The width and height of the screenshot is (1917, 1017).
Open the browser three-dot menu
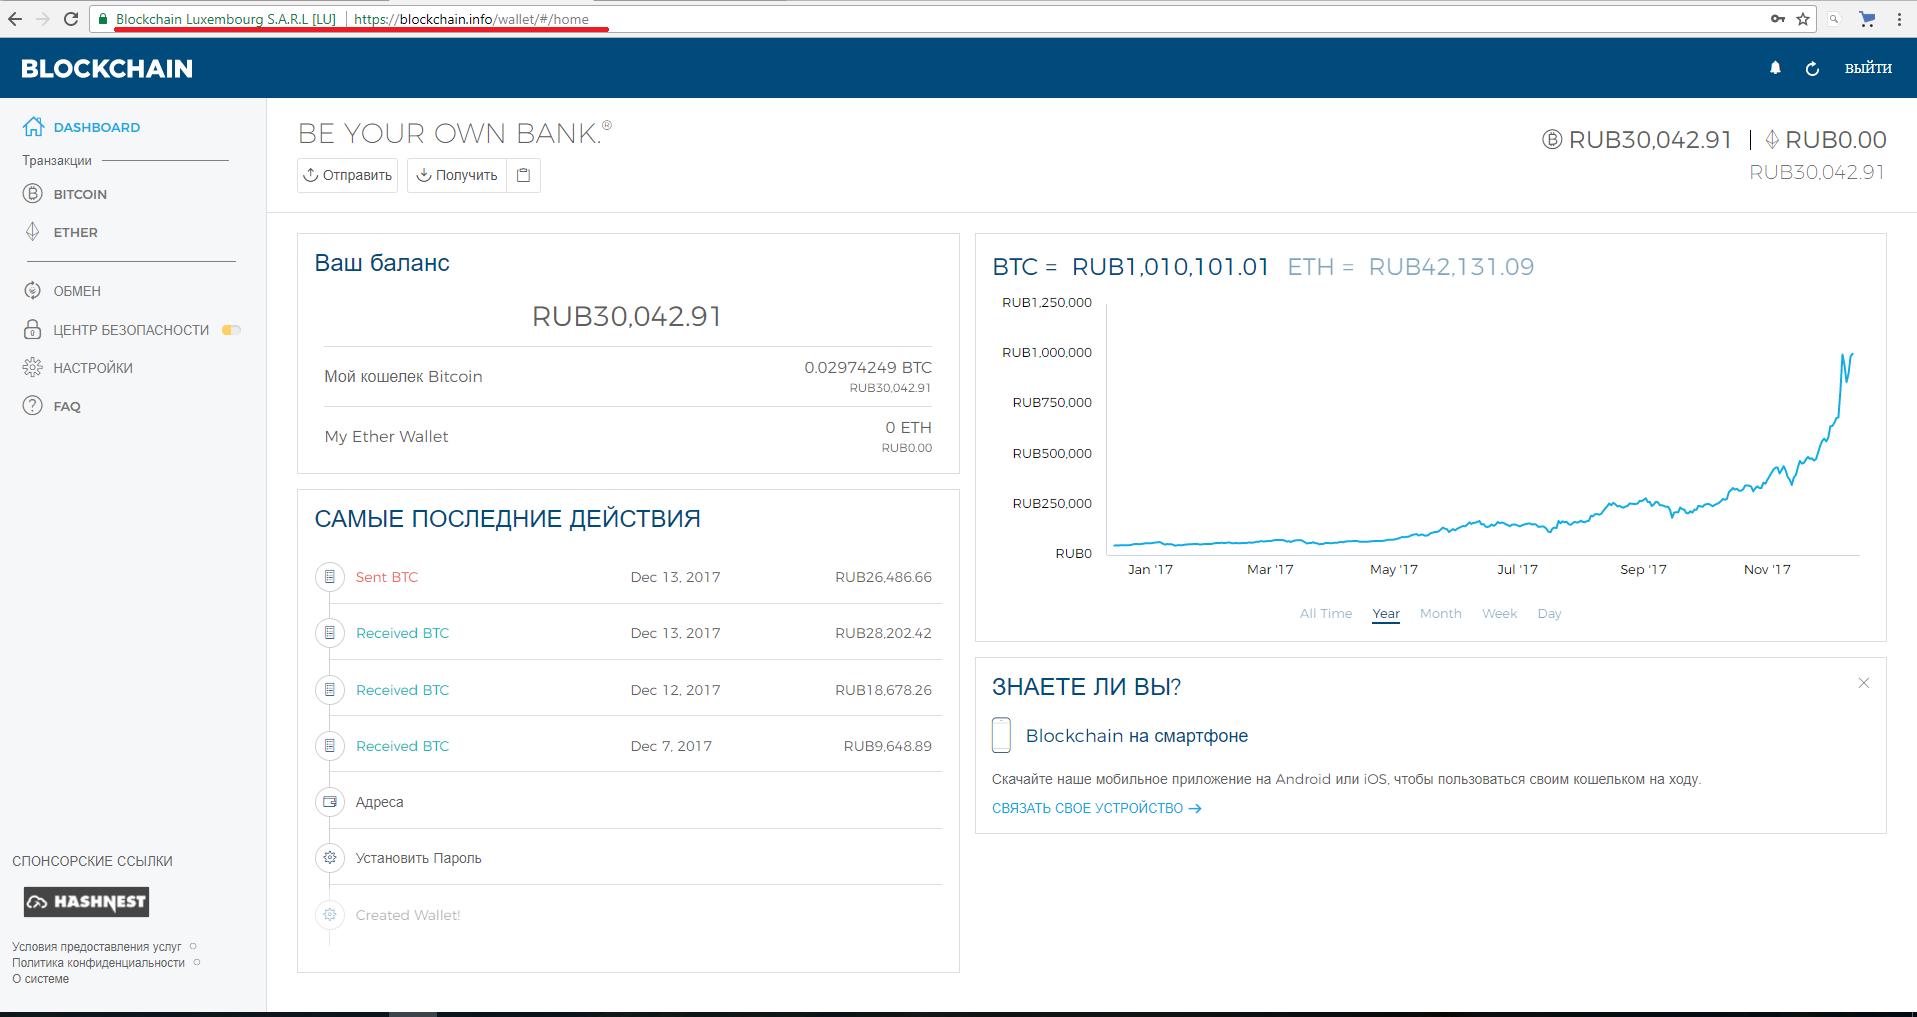coord(1899,19)
